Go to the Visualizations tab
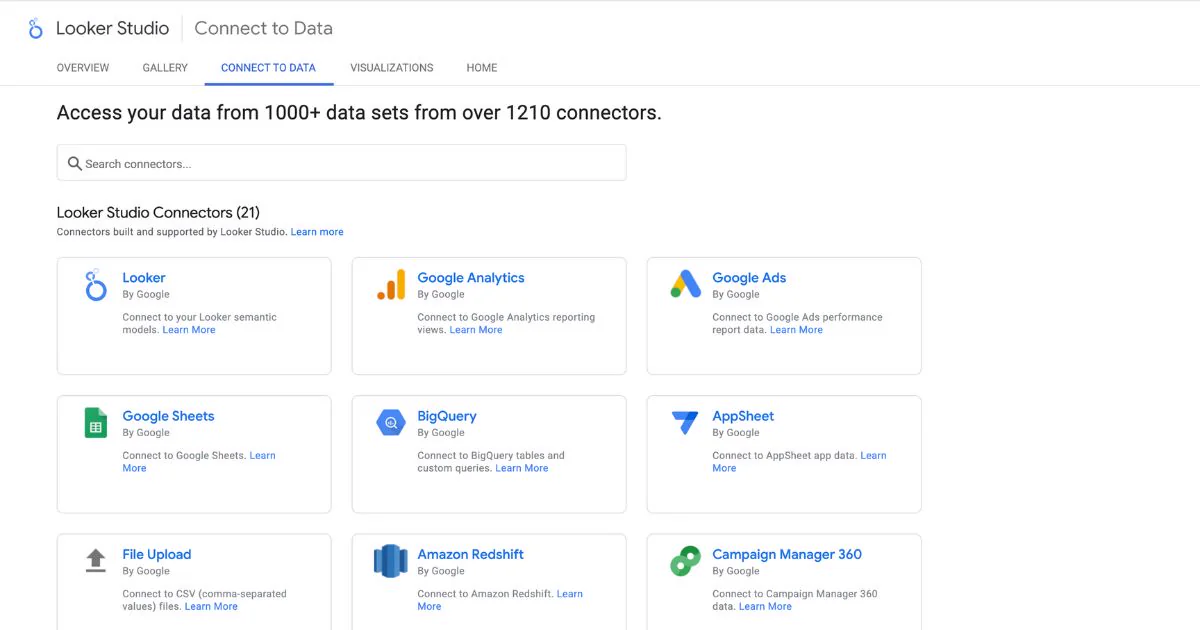 coord(392,68)
